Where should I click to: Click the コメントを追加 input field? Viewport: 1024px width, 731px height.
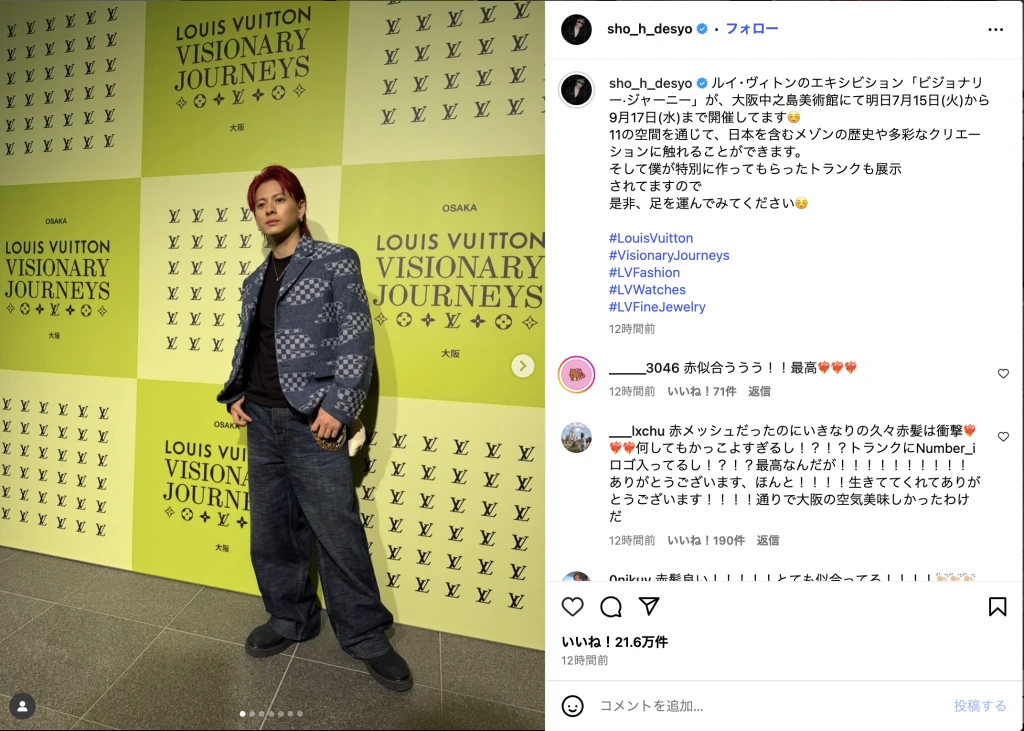[771, 706]
